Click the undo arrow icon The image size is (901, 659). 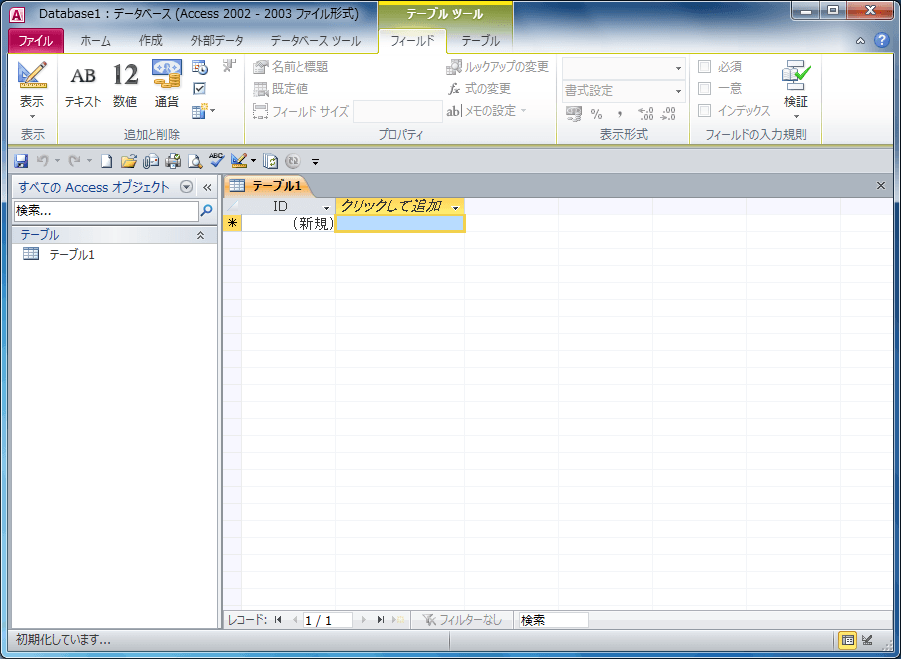click(x=43, y=161)
